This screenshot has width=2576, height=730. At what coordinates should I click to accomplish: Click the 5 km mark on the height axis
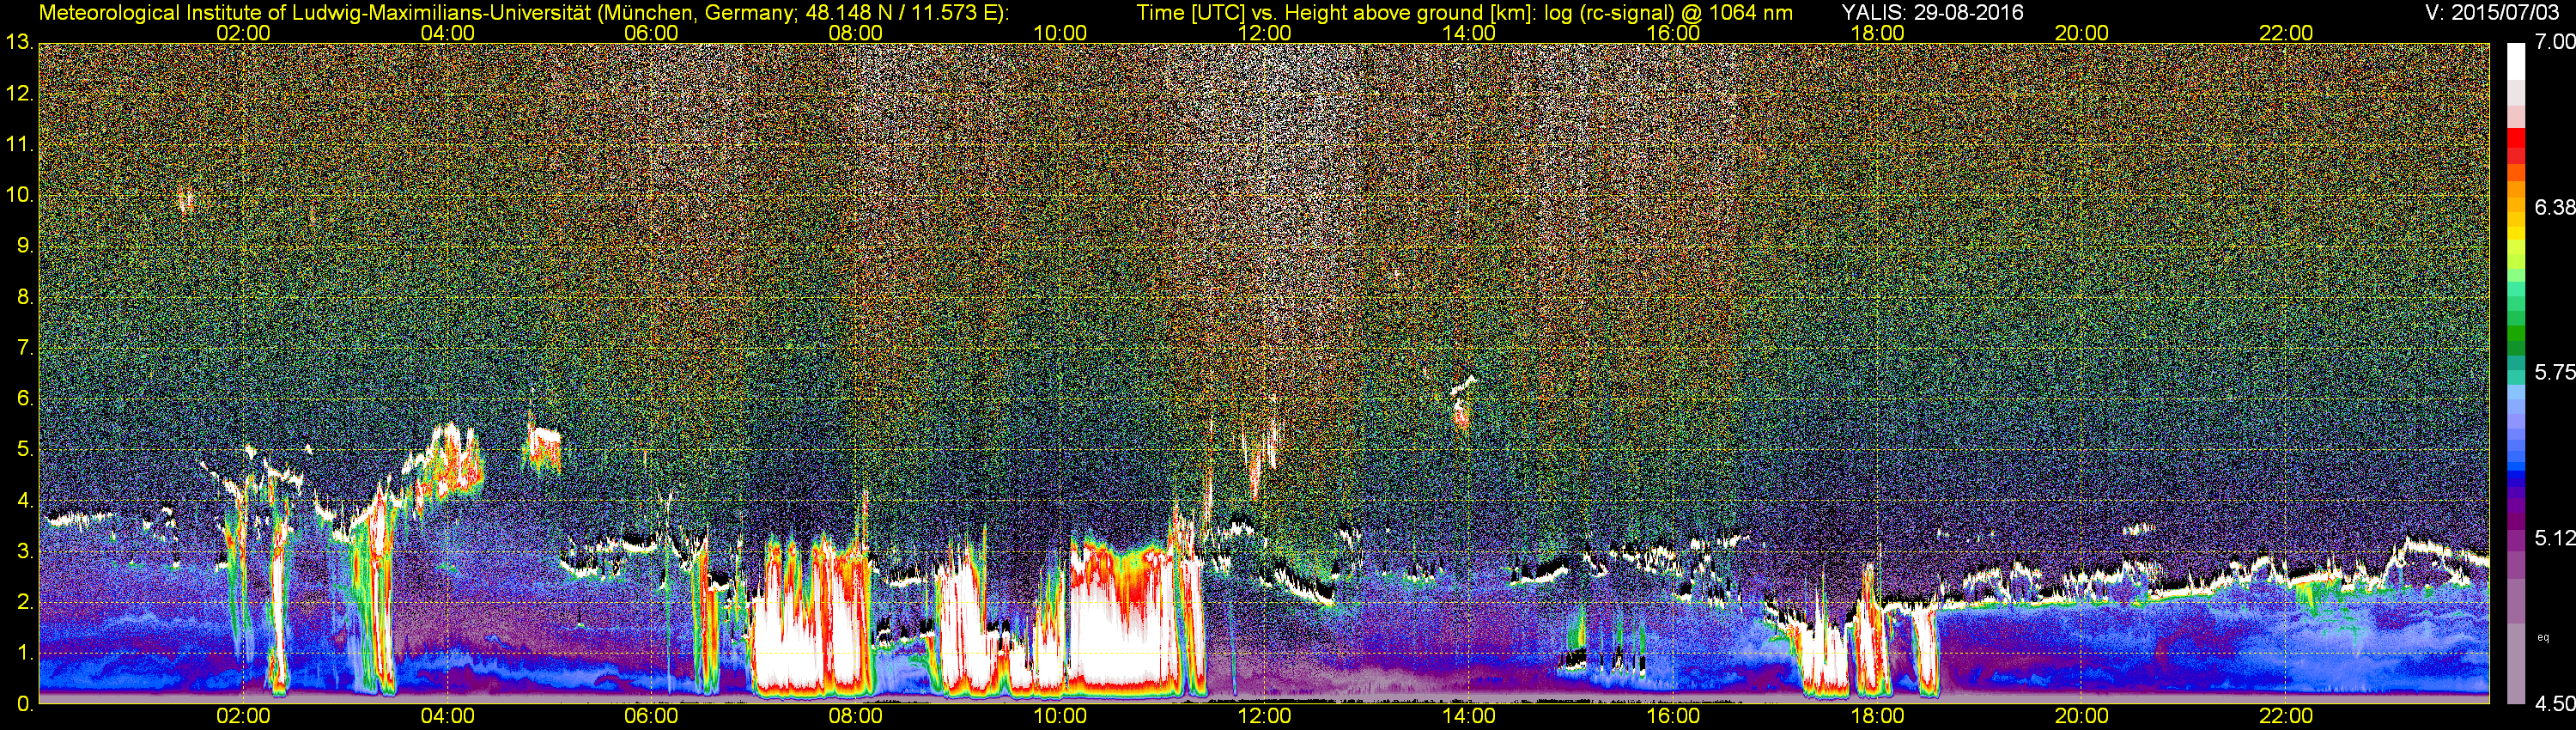pos(24,450)
